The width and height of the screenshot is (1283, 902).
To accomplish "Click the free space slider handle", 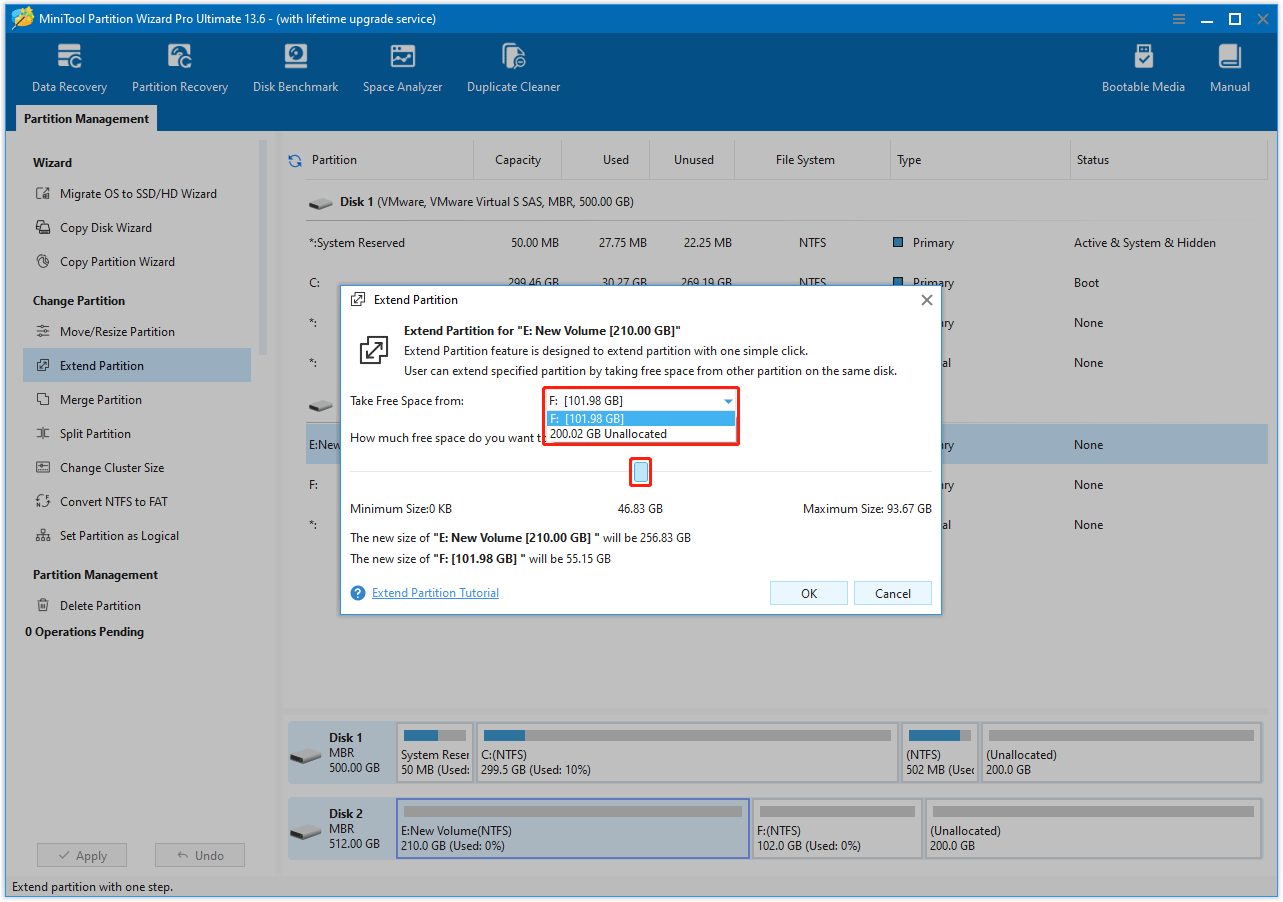I will [641, 472].
